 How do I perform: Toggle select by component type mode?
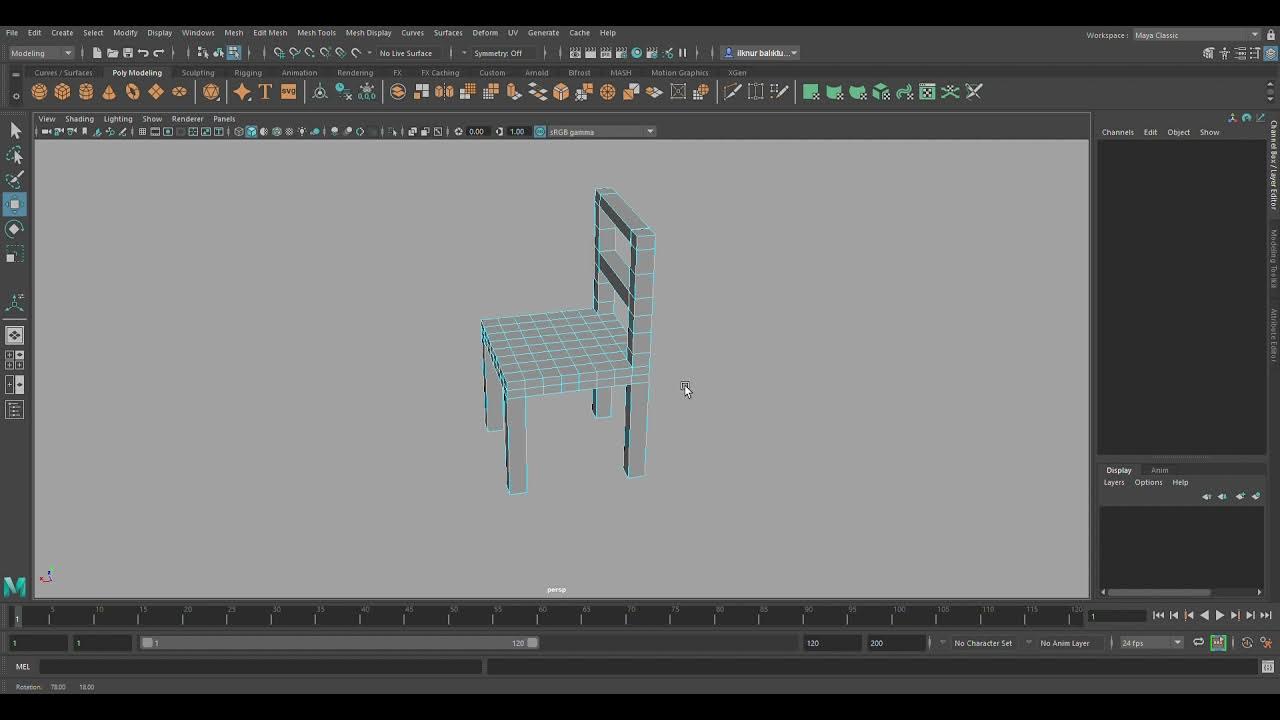coord(233,53)
